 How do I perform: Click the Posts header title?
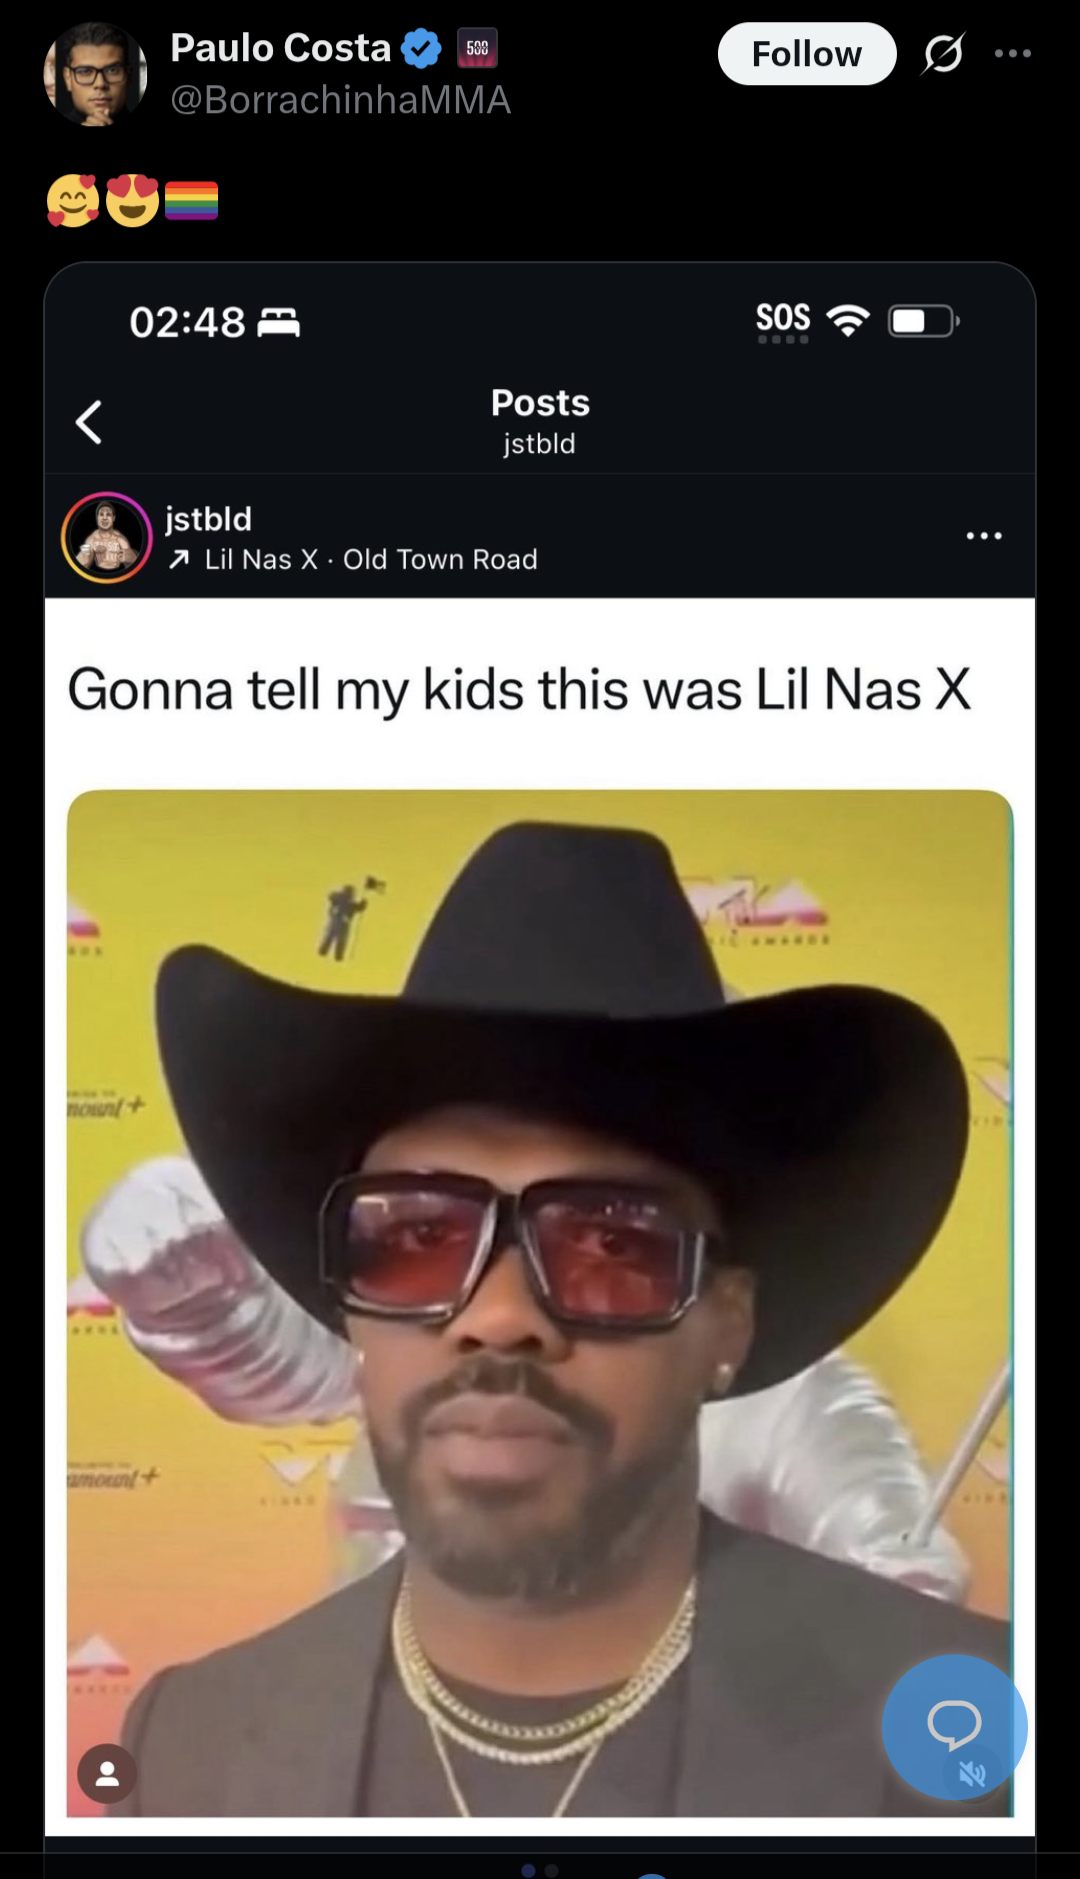(540, 403)
